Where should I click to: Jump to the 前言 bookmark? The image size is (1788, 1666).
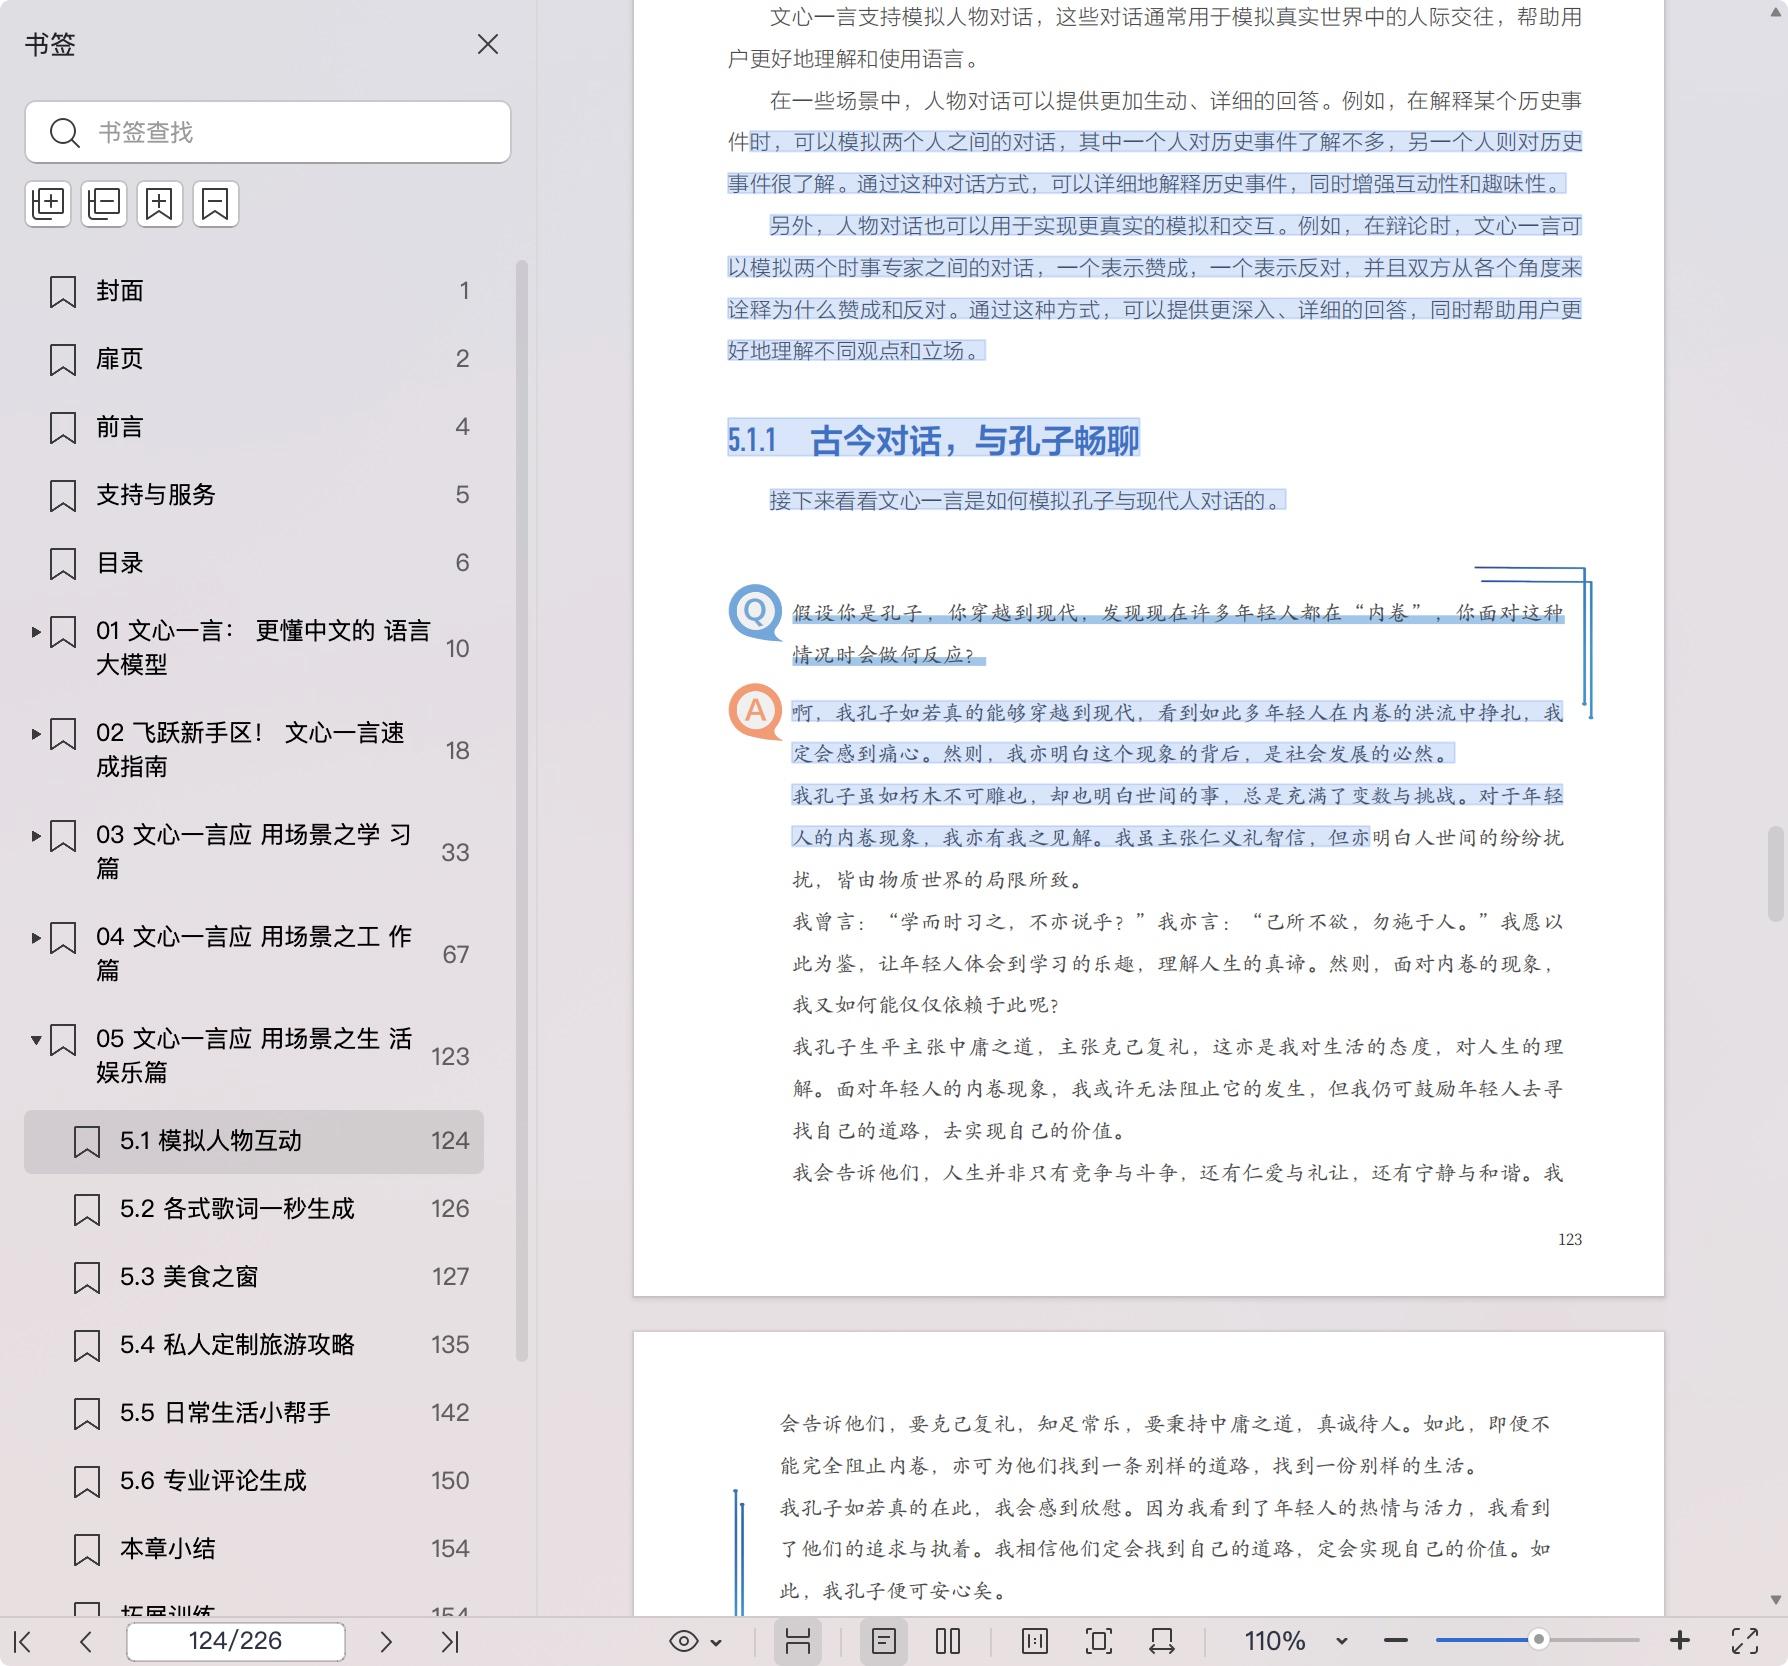coord(254,427)
